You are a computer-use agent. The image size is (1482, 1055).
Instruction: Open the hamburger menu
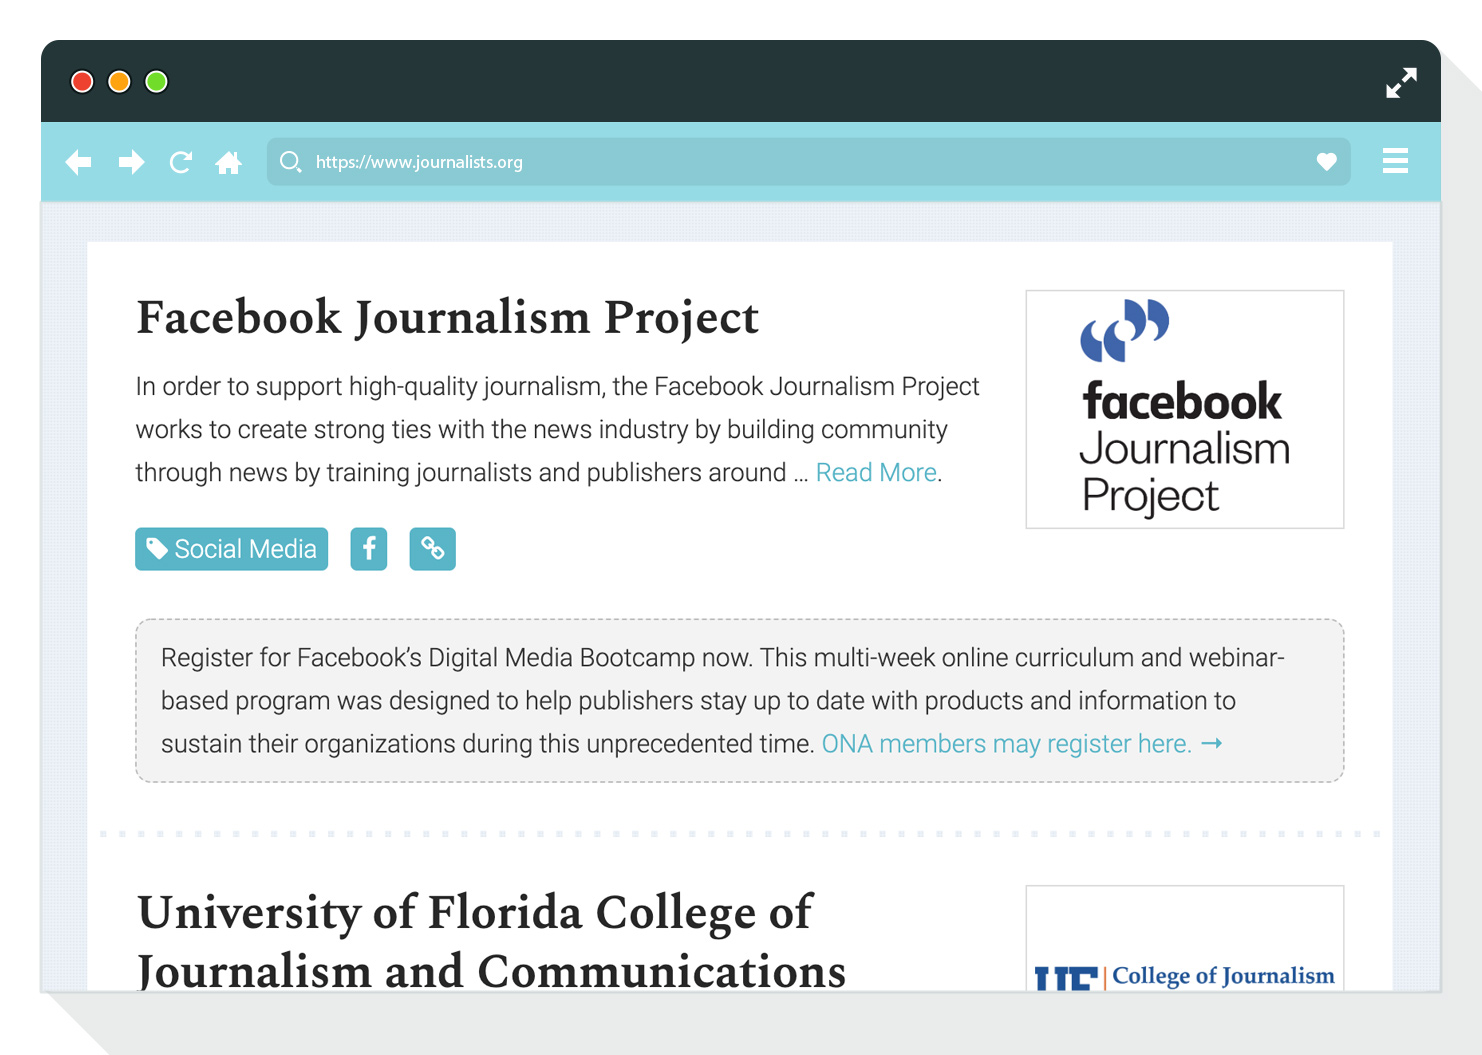(x=1395, y=161)
